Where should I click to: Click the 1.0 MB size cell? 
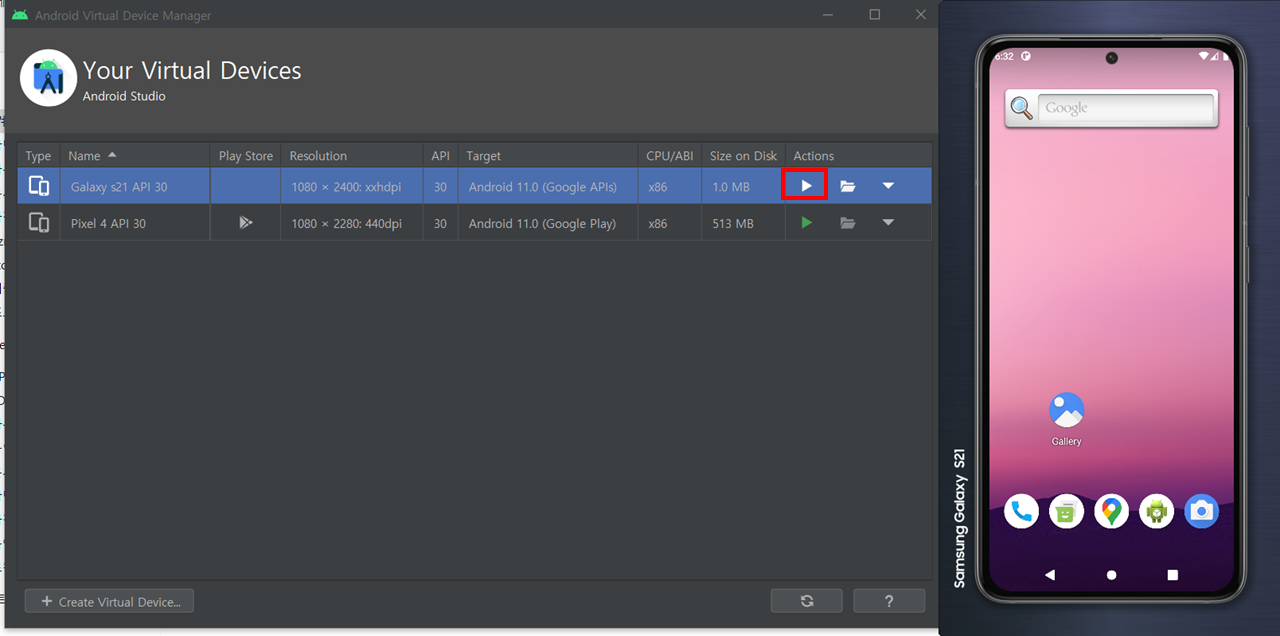743,187
